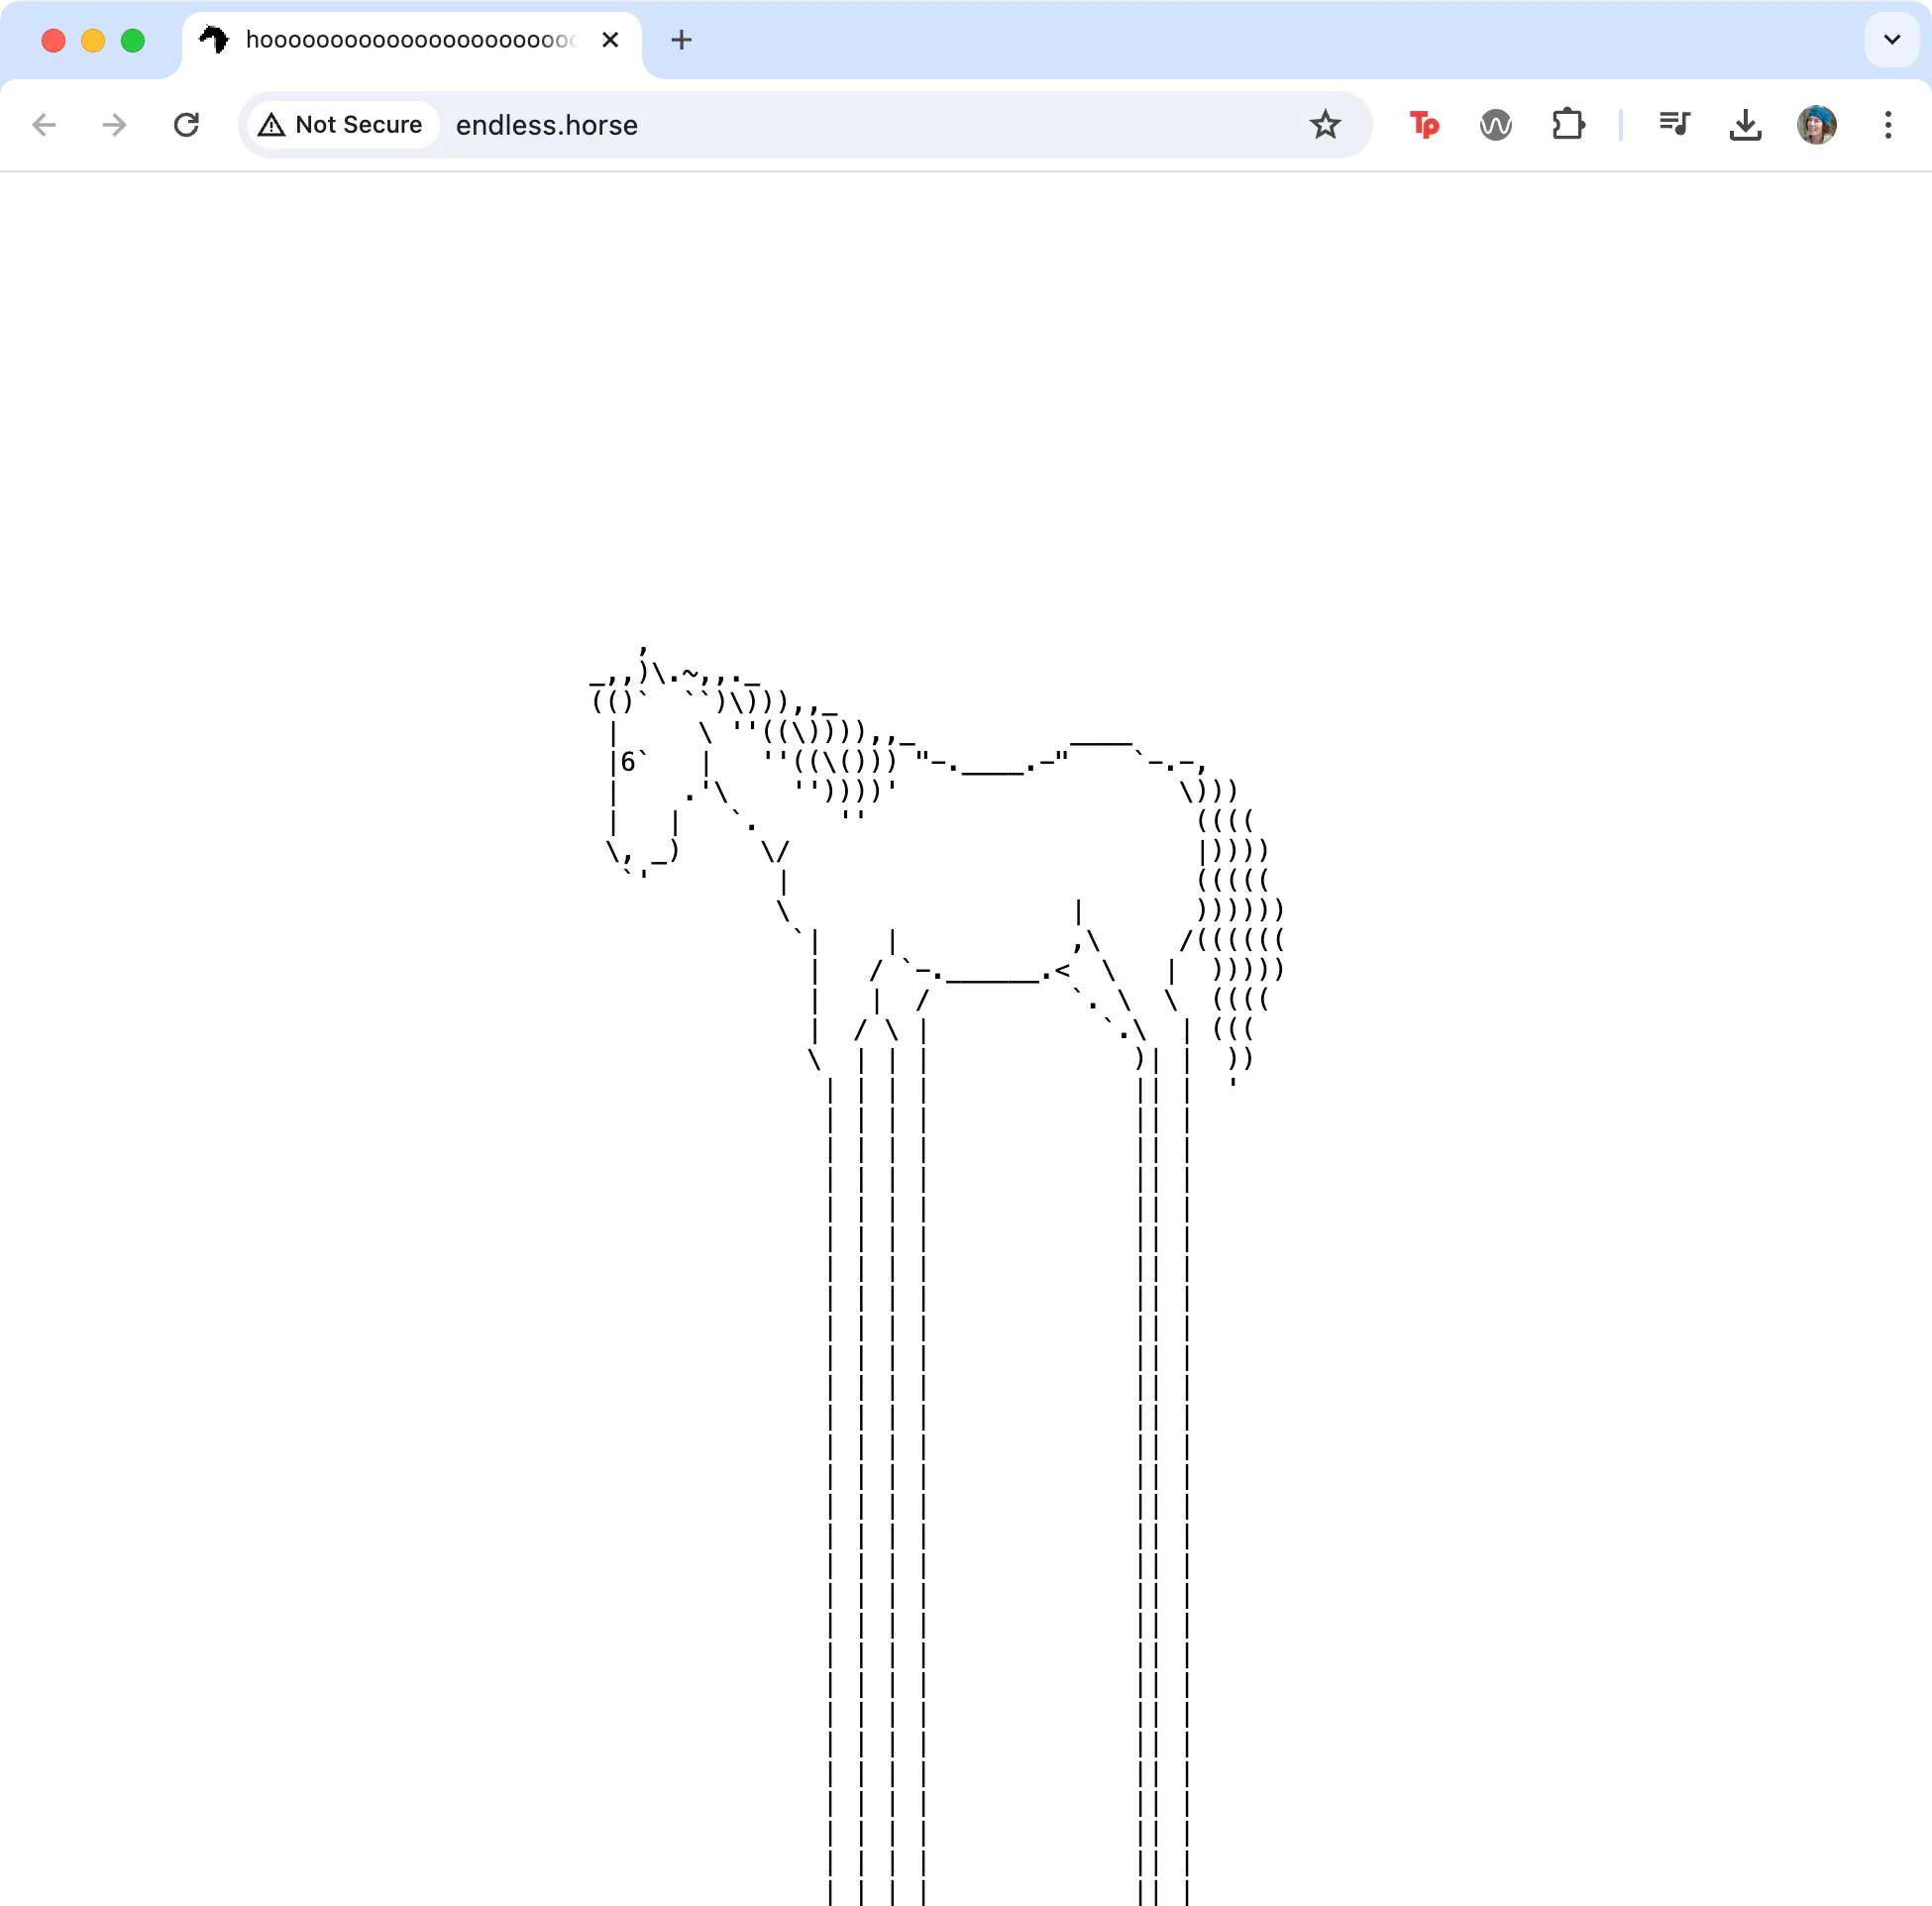Navigate forward a page
The height and width of the screenshot is (1906, 1932).
pyautogui.click(x=114, y=125)
